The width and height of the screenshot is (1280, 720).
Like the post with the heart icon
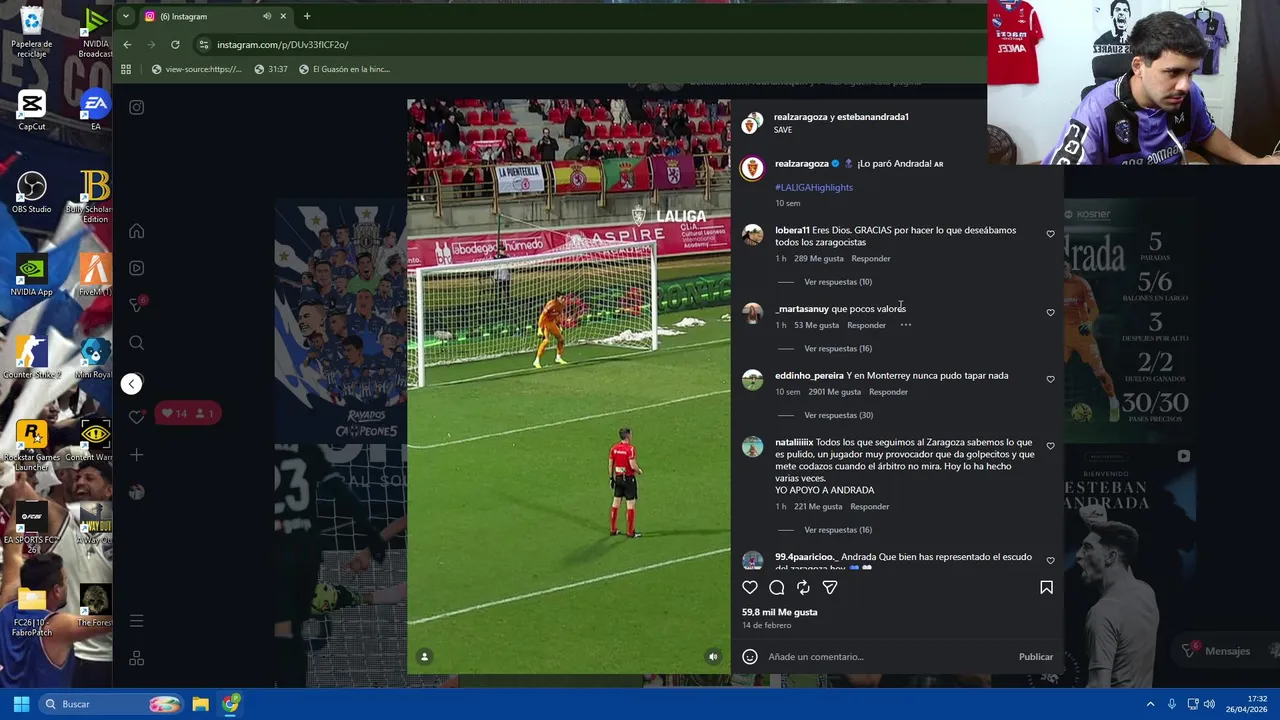point(750,587)
